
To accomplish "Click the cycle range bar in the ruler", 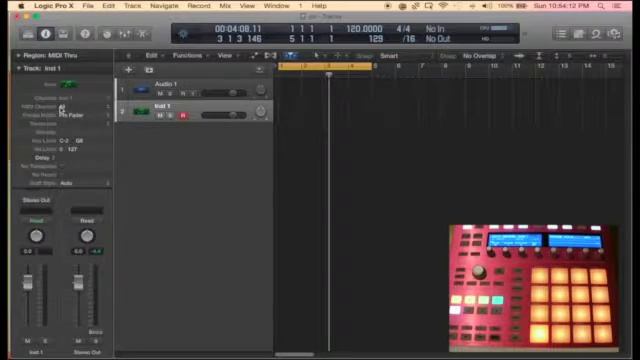I will tap(325, 66).
